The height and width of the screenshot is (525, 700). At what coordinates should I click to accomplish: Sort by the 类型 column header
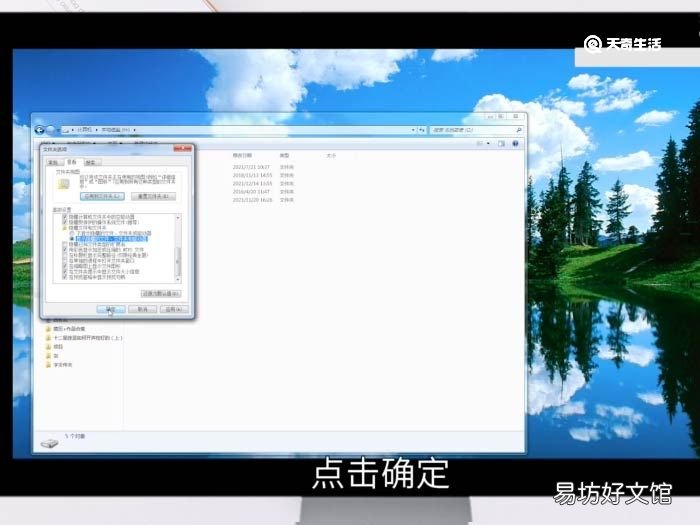[284, 155]
